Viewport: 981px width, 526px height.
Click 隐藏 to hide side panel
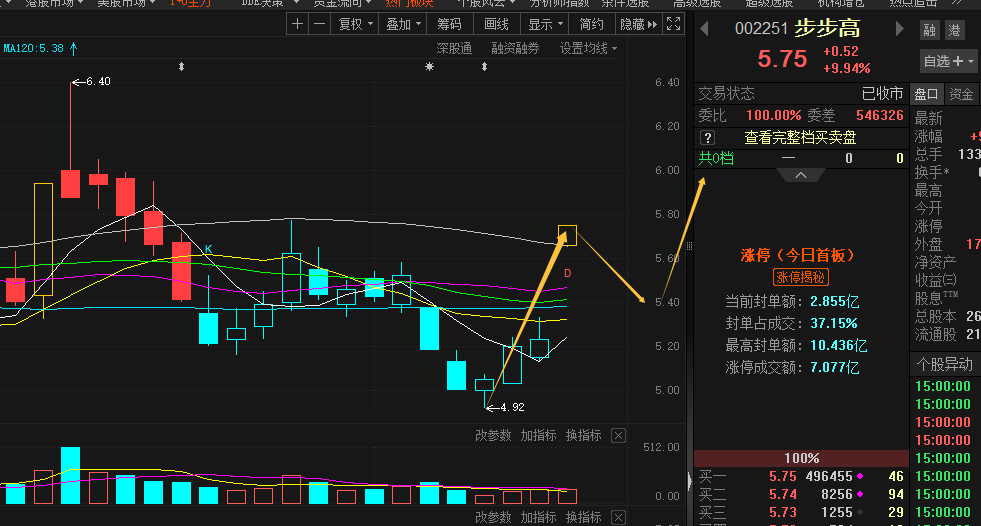click(x=638, y=24)
